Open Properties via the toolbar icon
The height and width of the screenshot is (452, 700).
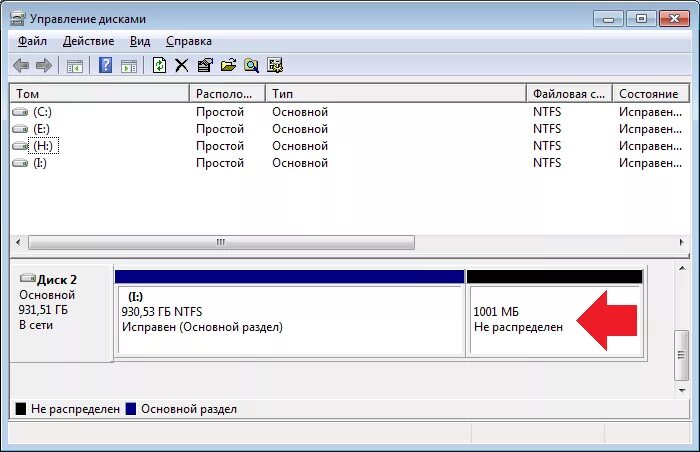tap(205, 65)
